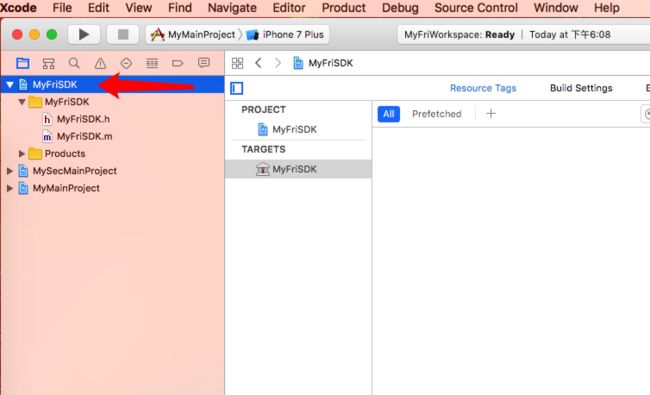Open the Debug navigator icon
Viewport: 650px width, 395px height.
tap(152, 63)
